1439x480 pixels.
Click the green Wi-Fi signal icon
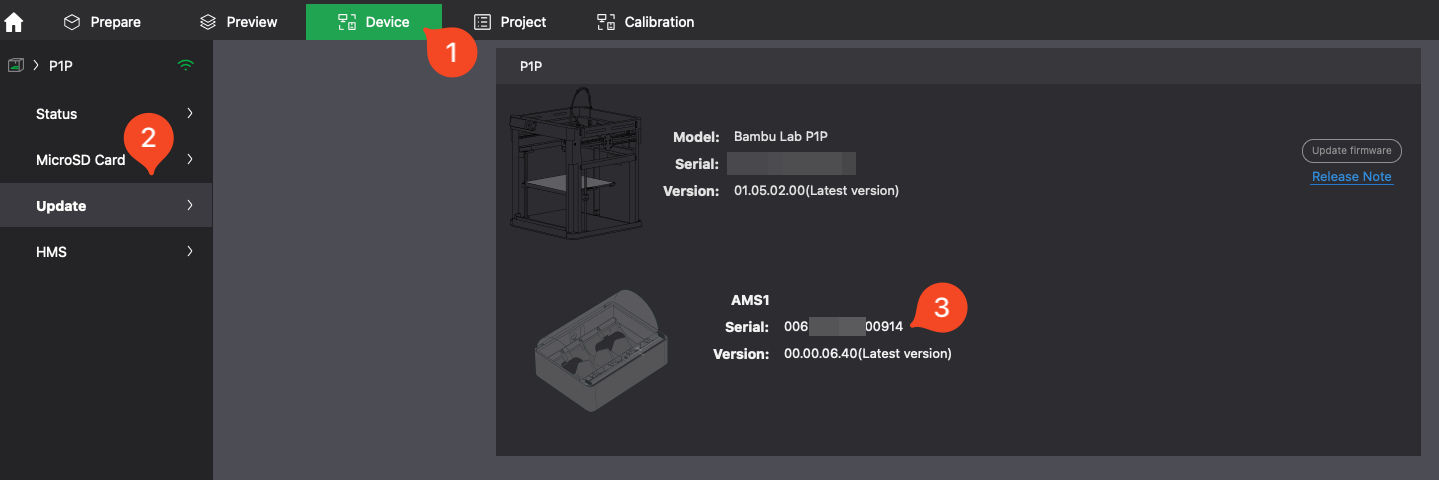click(x=185, y=66)
